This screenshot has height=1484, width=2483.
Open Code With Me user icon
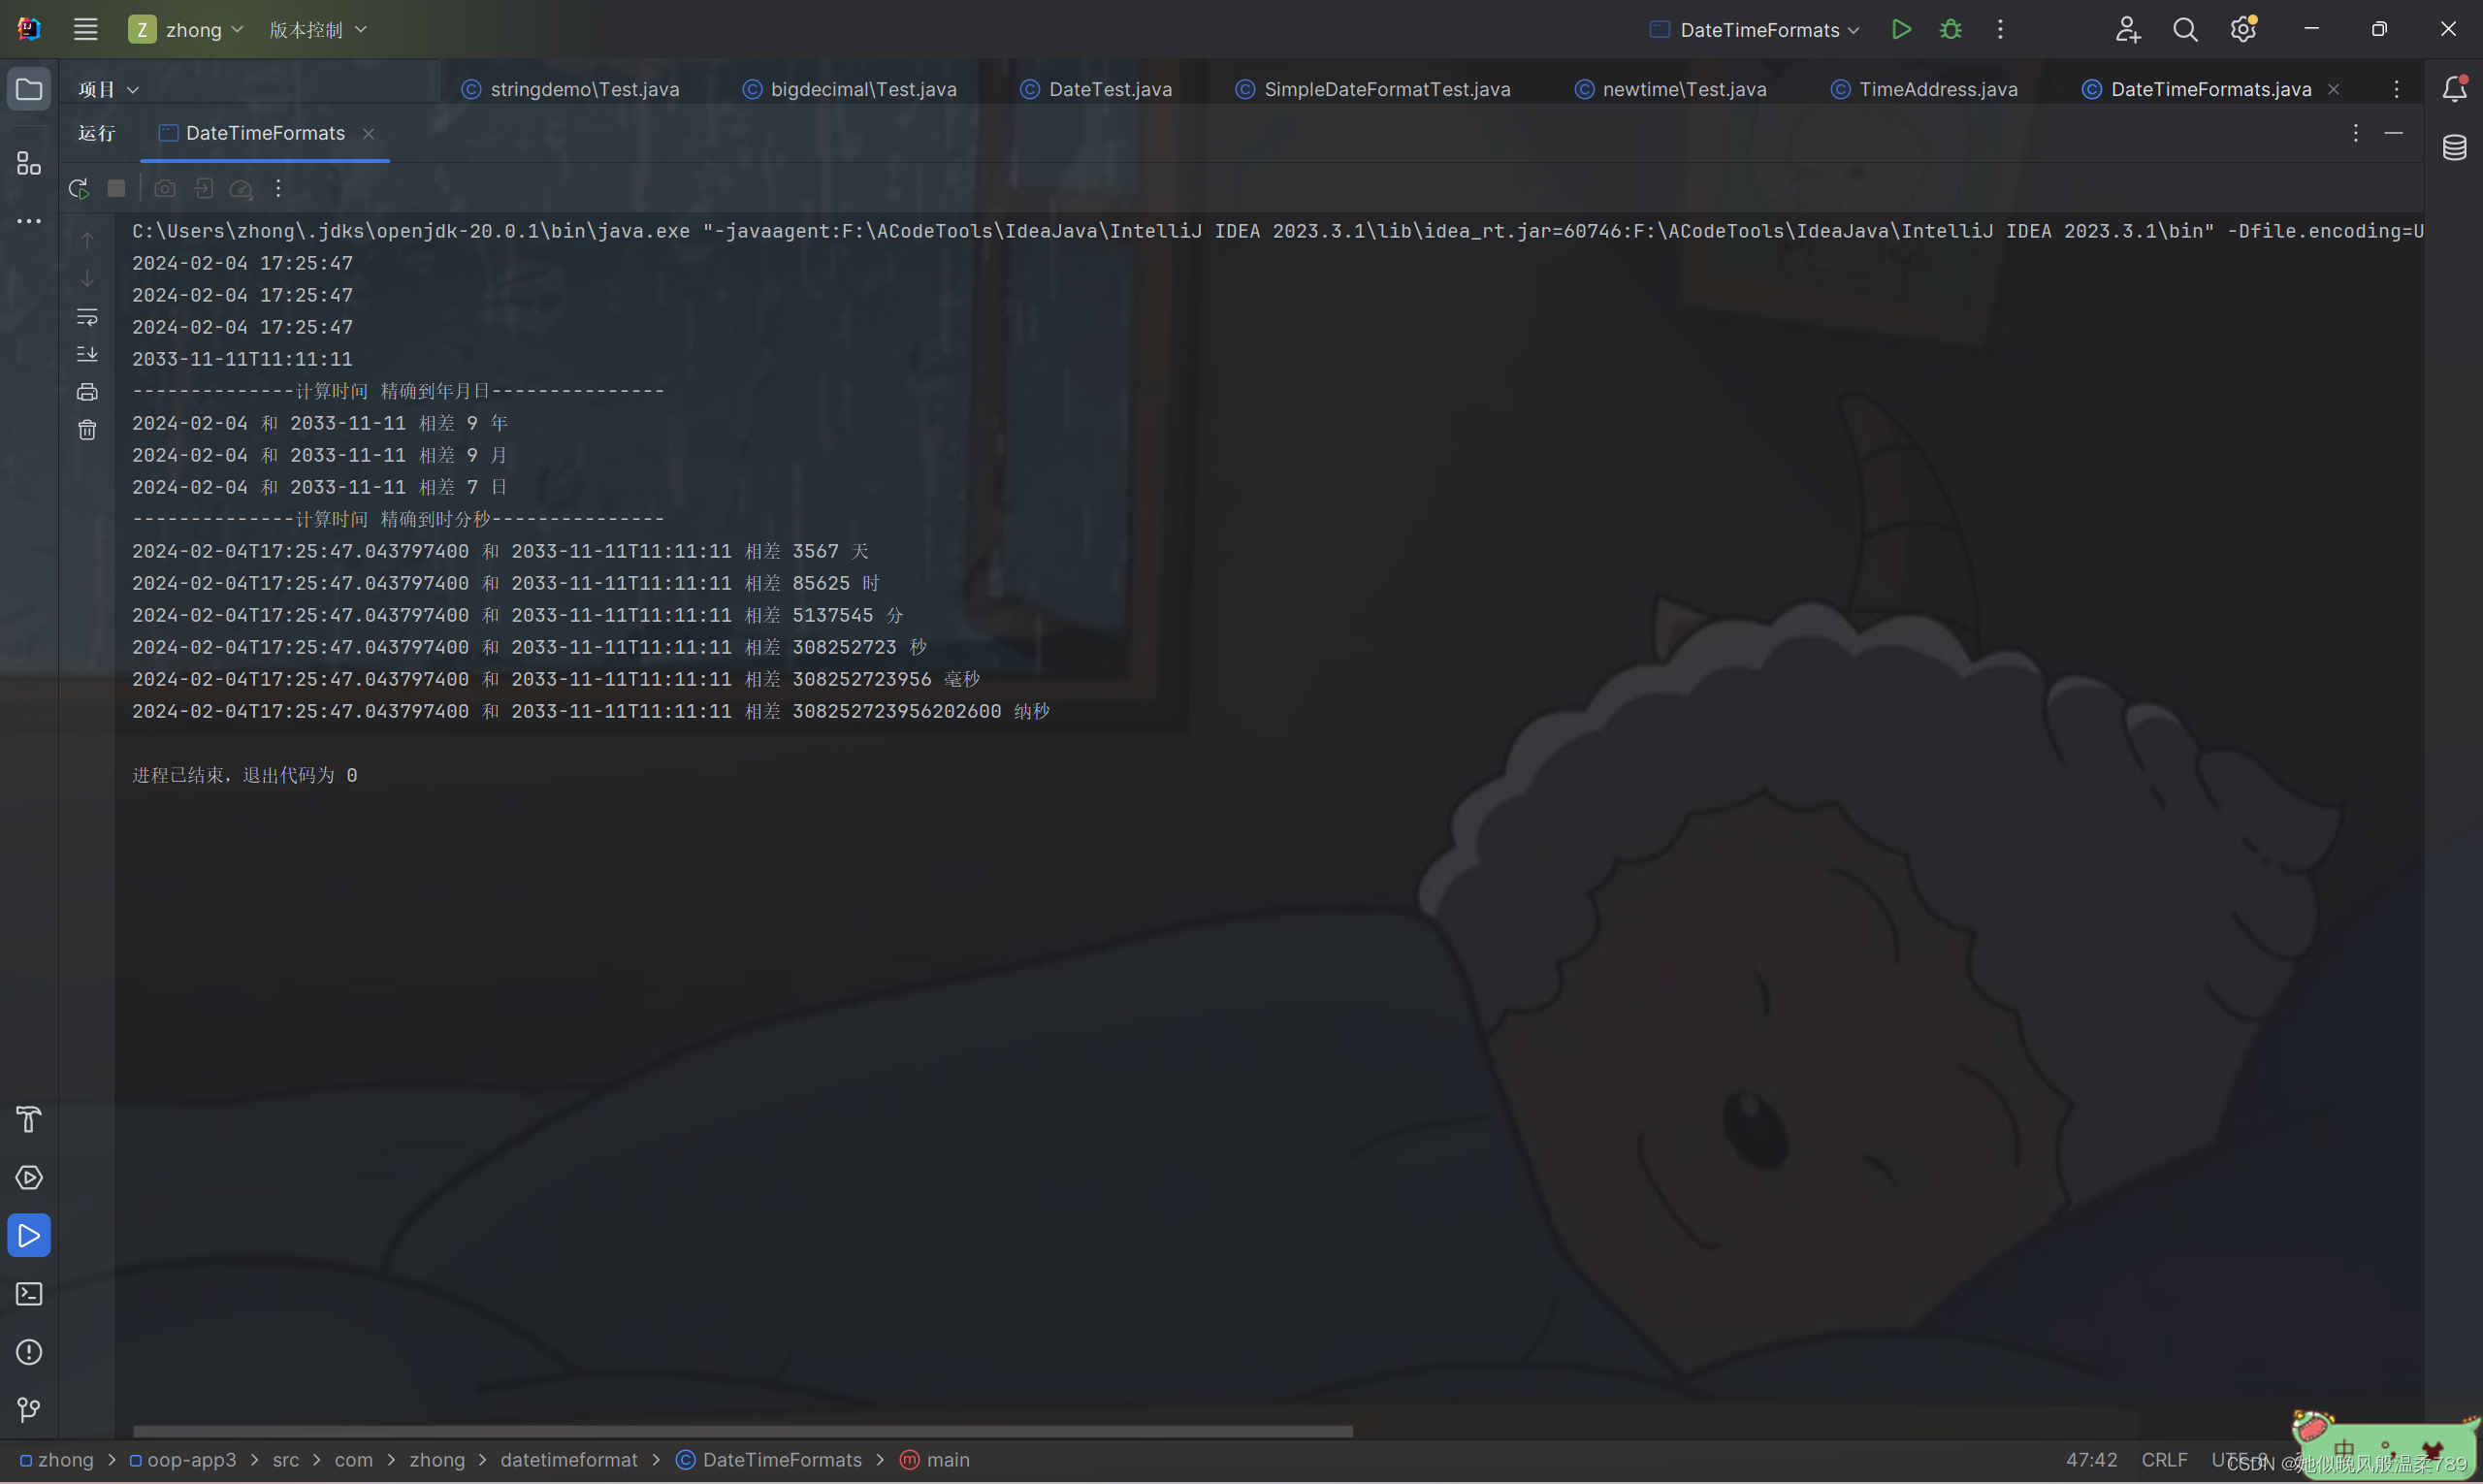coord(2127,30)
